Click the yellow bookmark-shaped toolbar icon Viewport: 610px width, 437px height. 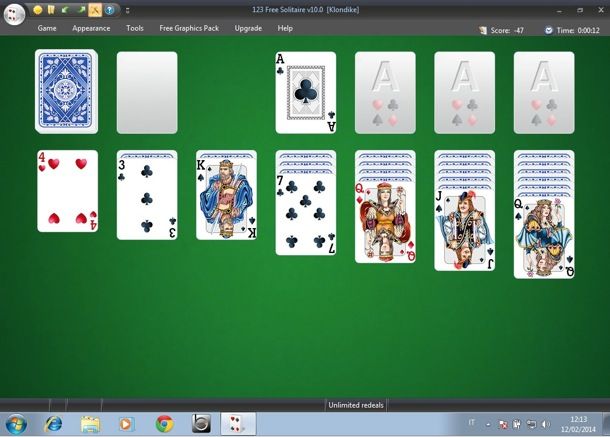(51, 10)
